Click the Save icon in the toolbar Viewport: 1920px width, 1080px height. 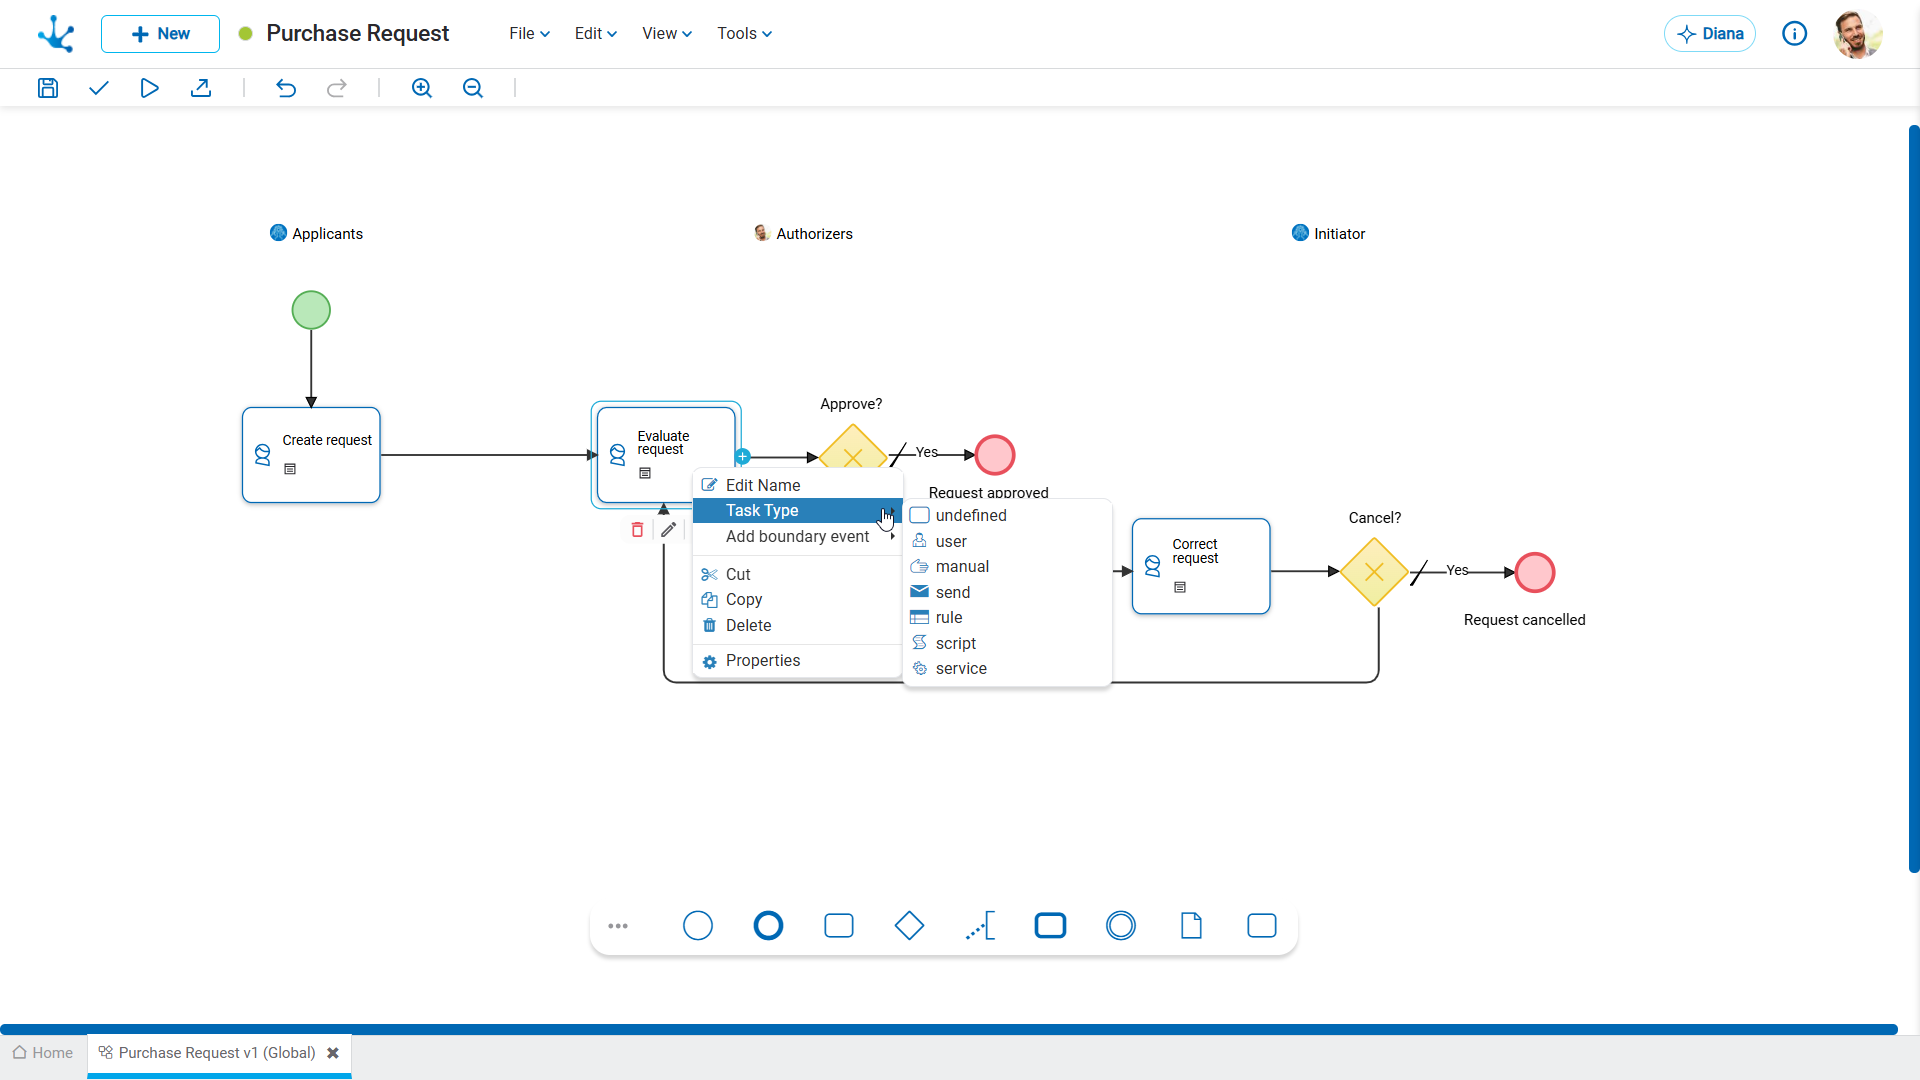[48, 88]
